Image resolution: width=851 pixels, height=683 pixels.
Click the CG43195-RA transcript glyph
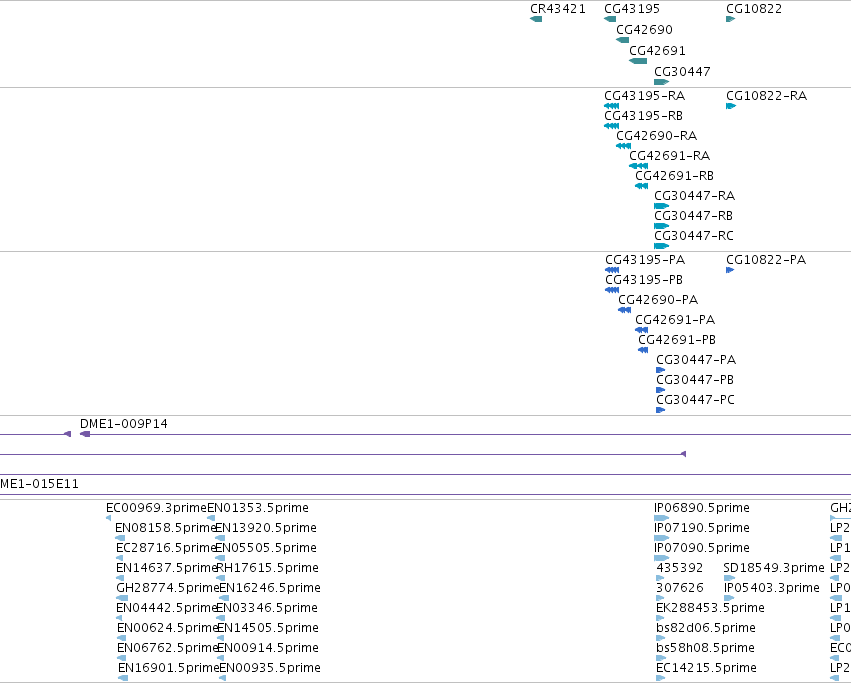coord(612,106)
